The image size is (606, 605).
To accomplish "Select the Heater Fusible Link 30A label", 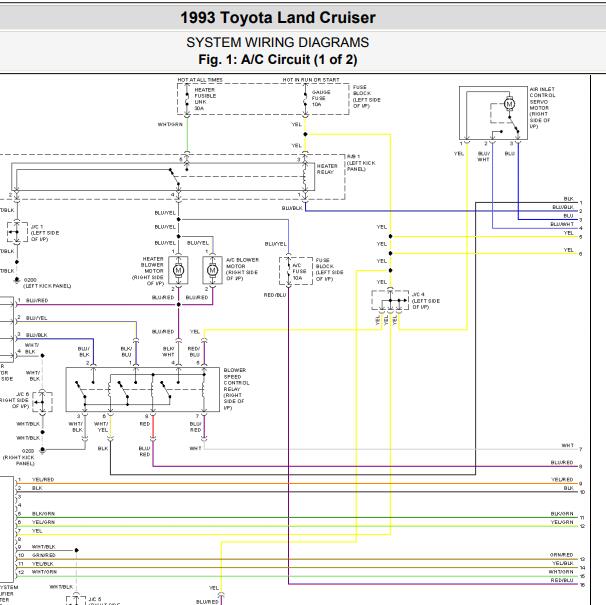I will pyautogui.click(x=205, y=99).
